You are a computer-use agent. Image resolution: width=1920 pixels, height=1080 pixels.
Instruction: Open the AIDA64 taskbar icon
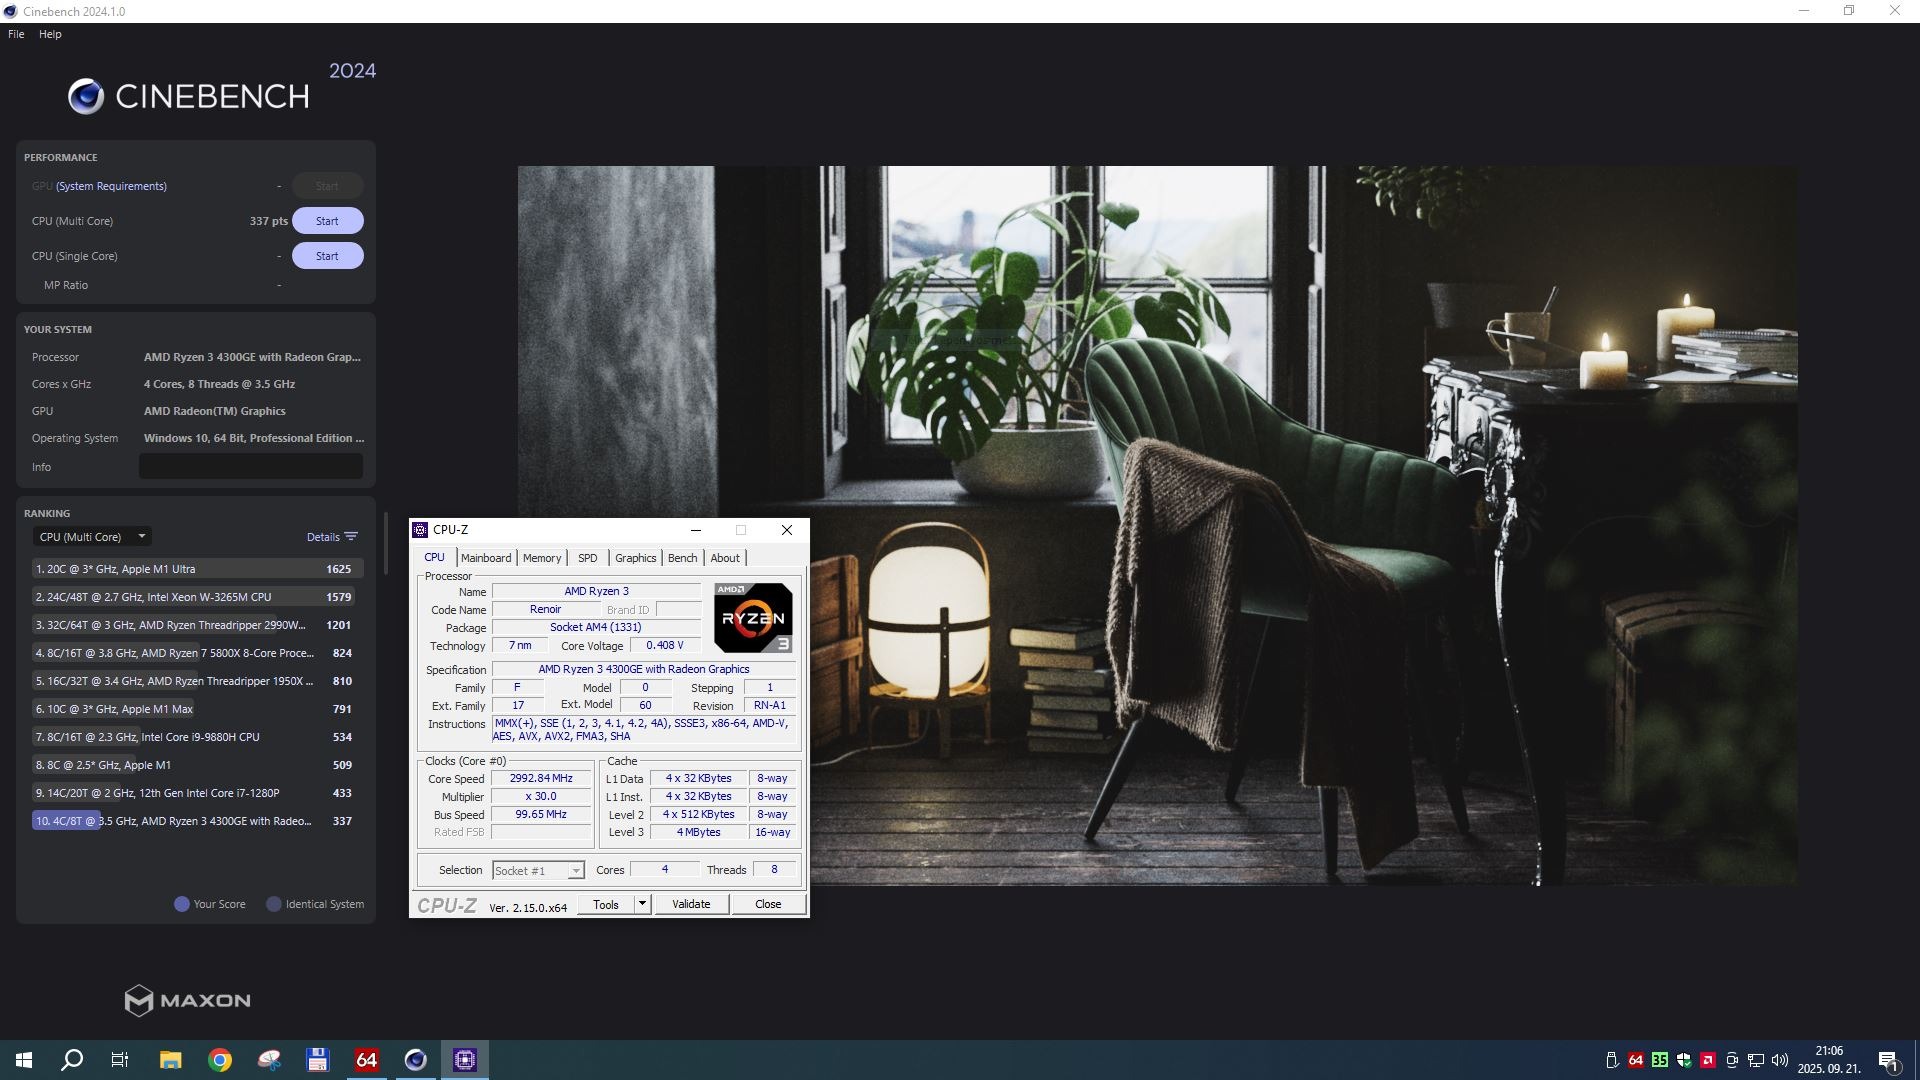[366, 1060]
